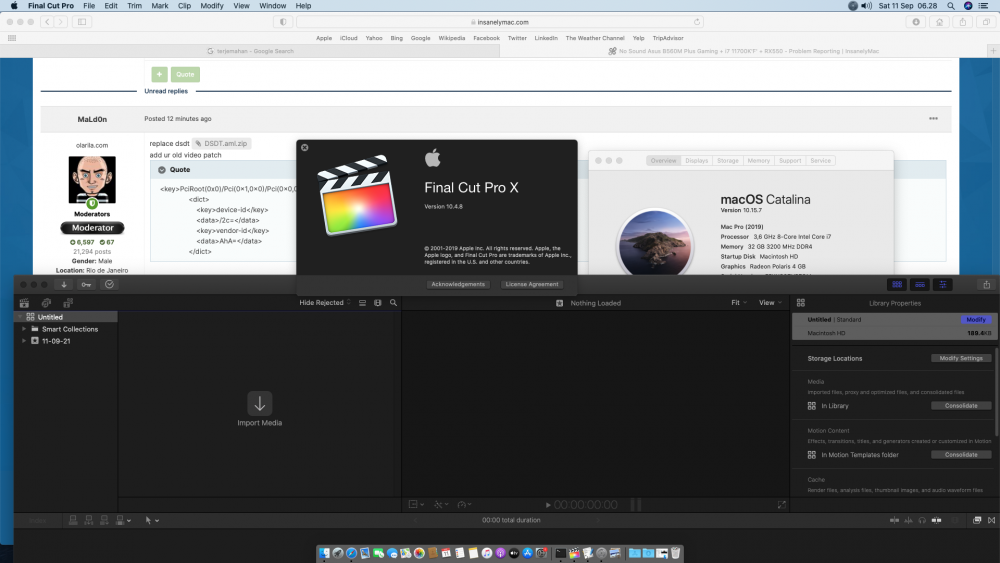Click the Acknowledgements button

[x=458, y=284]
